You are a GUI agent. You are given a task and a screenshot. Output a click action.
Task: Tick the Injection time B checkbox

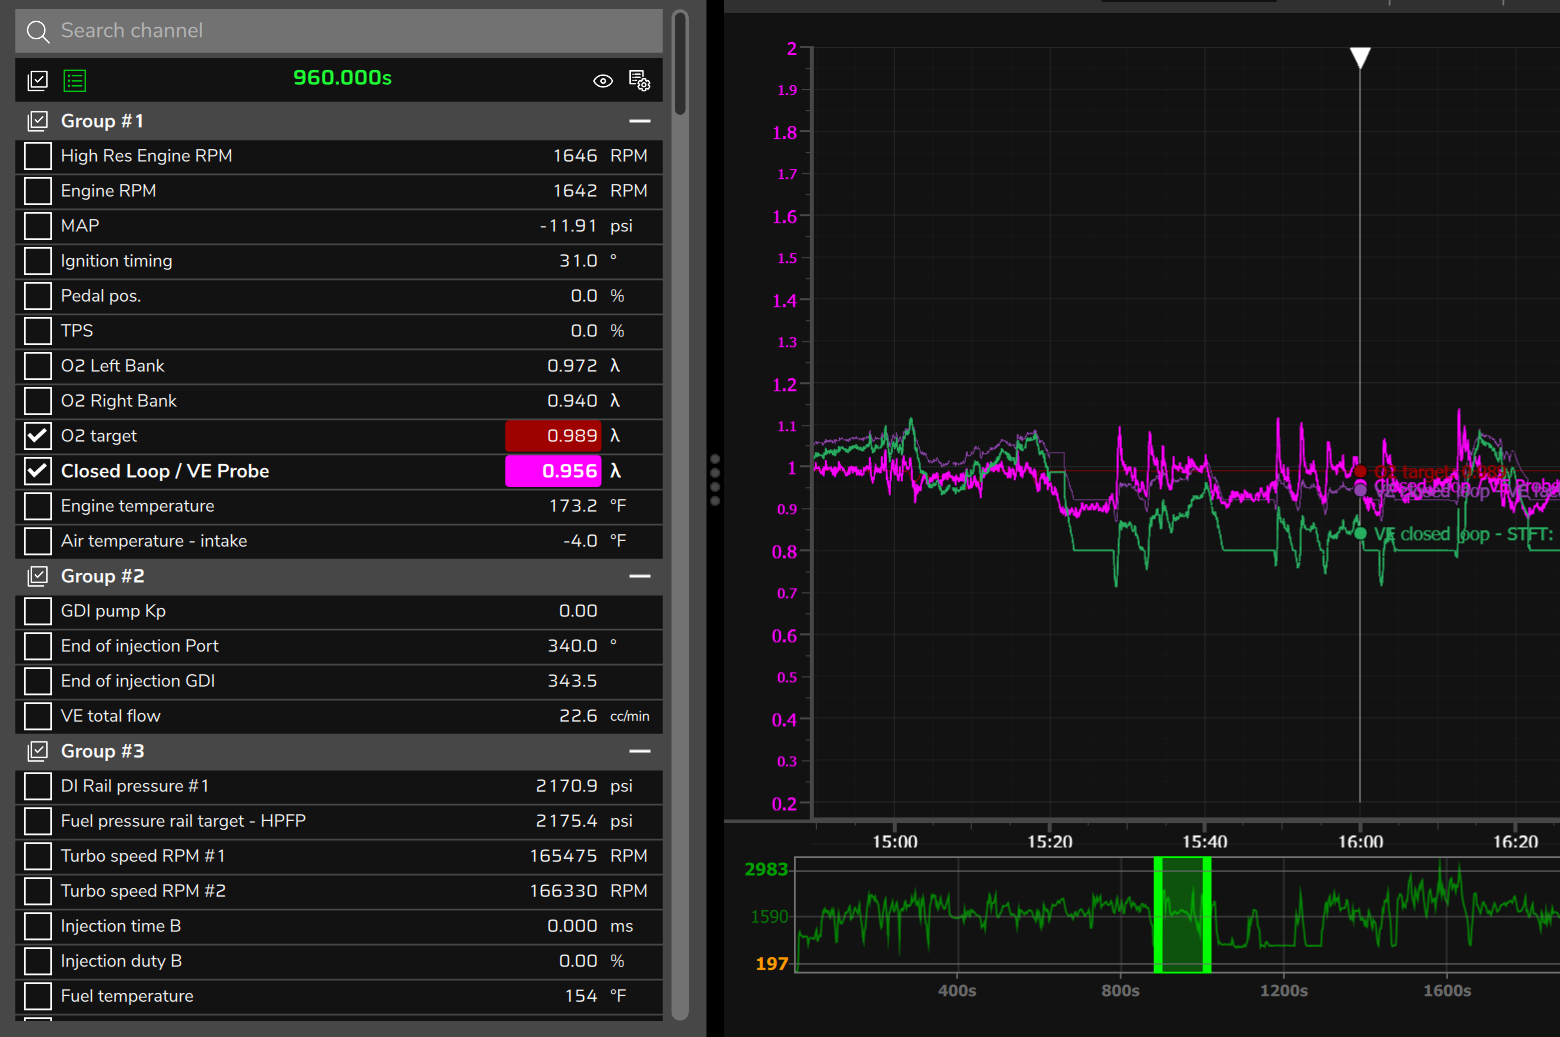pyautogui.click(x=38, y=926)
